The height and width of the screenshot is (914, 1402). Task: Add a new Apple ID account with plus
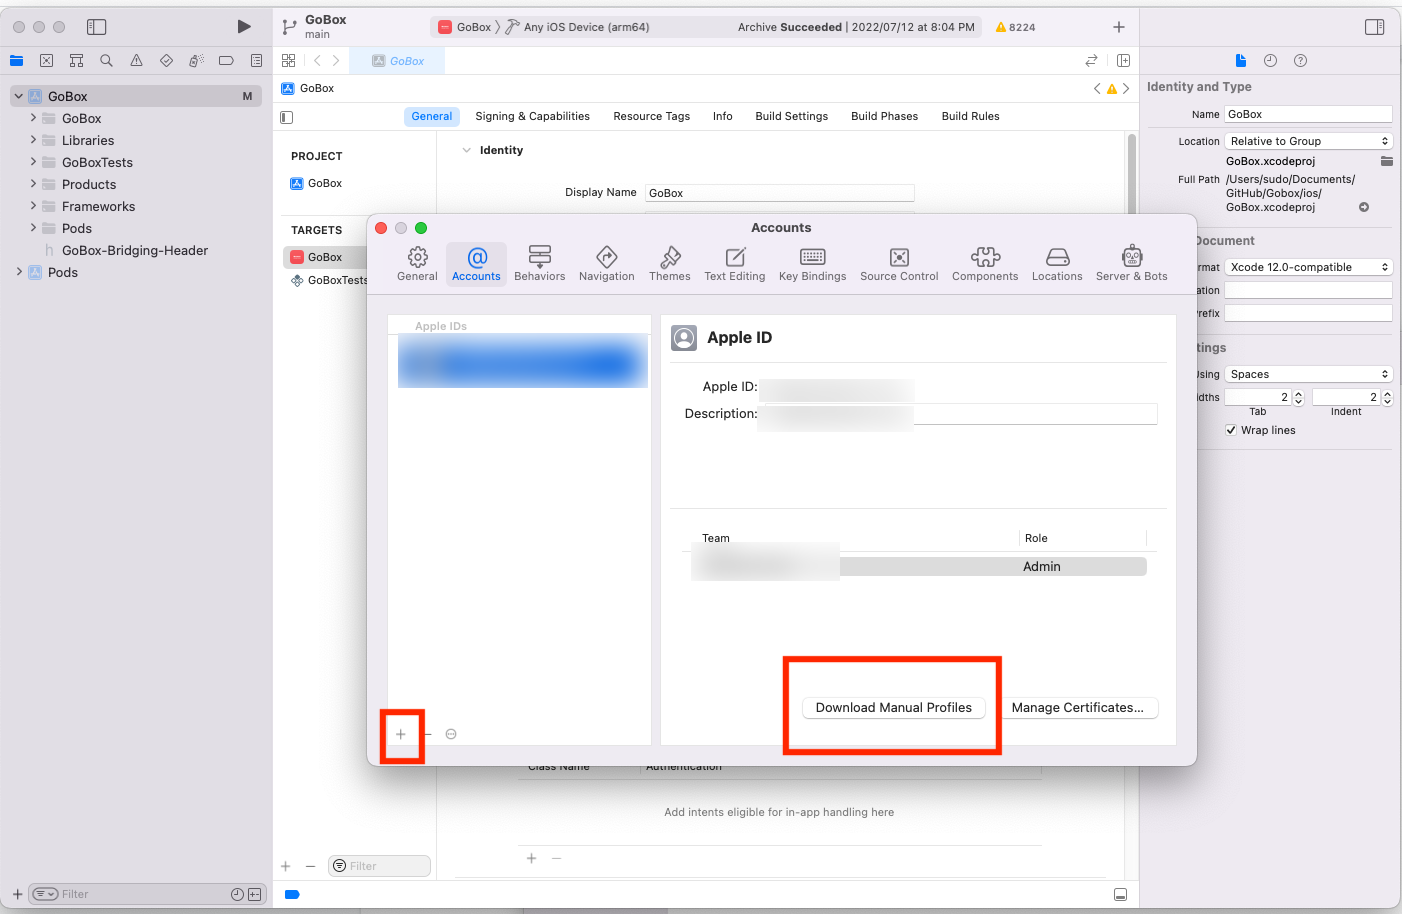[400, 734]
